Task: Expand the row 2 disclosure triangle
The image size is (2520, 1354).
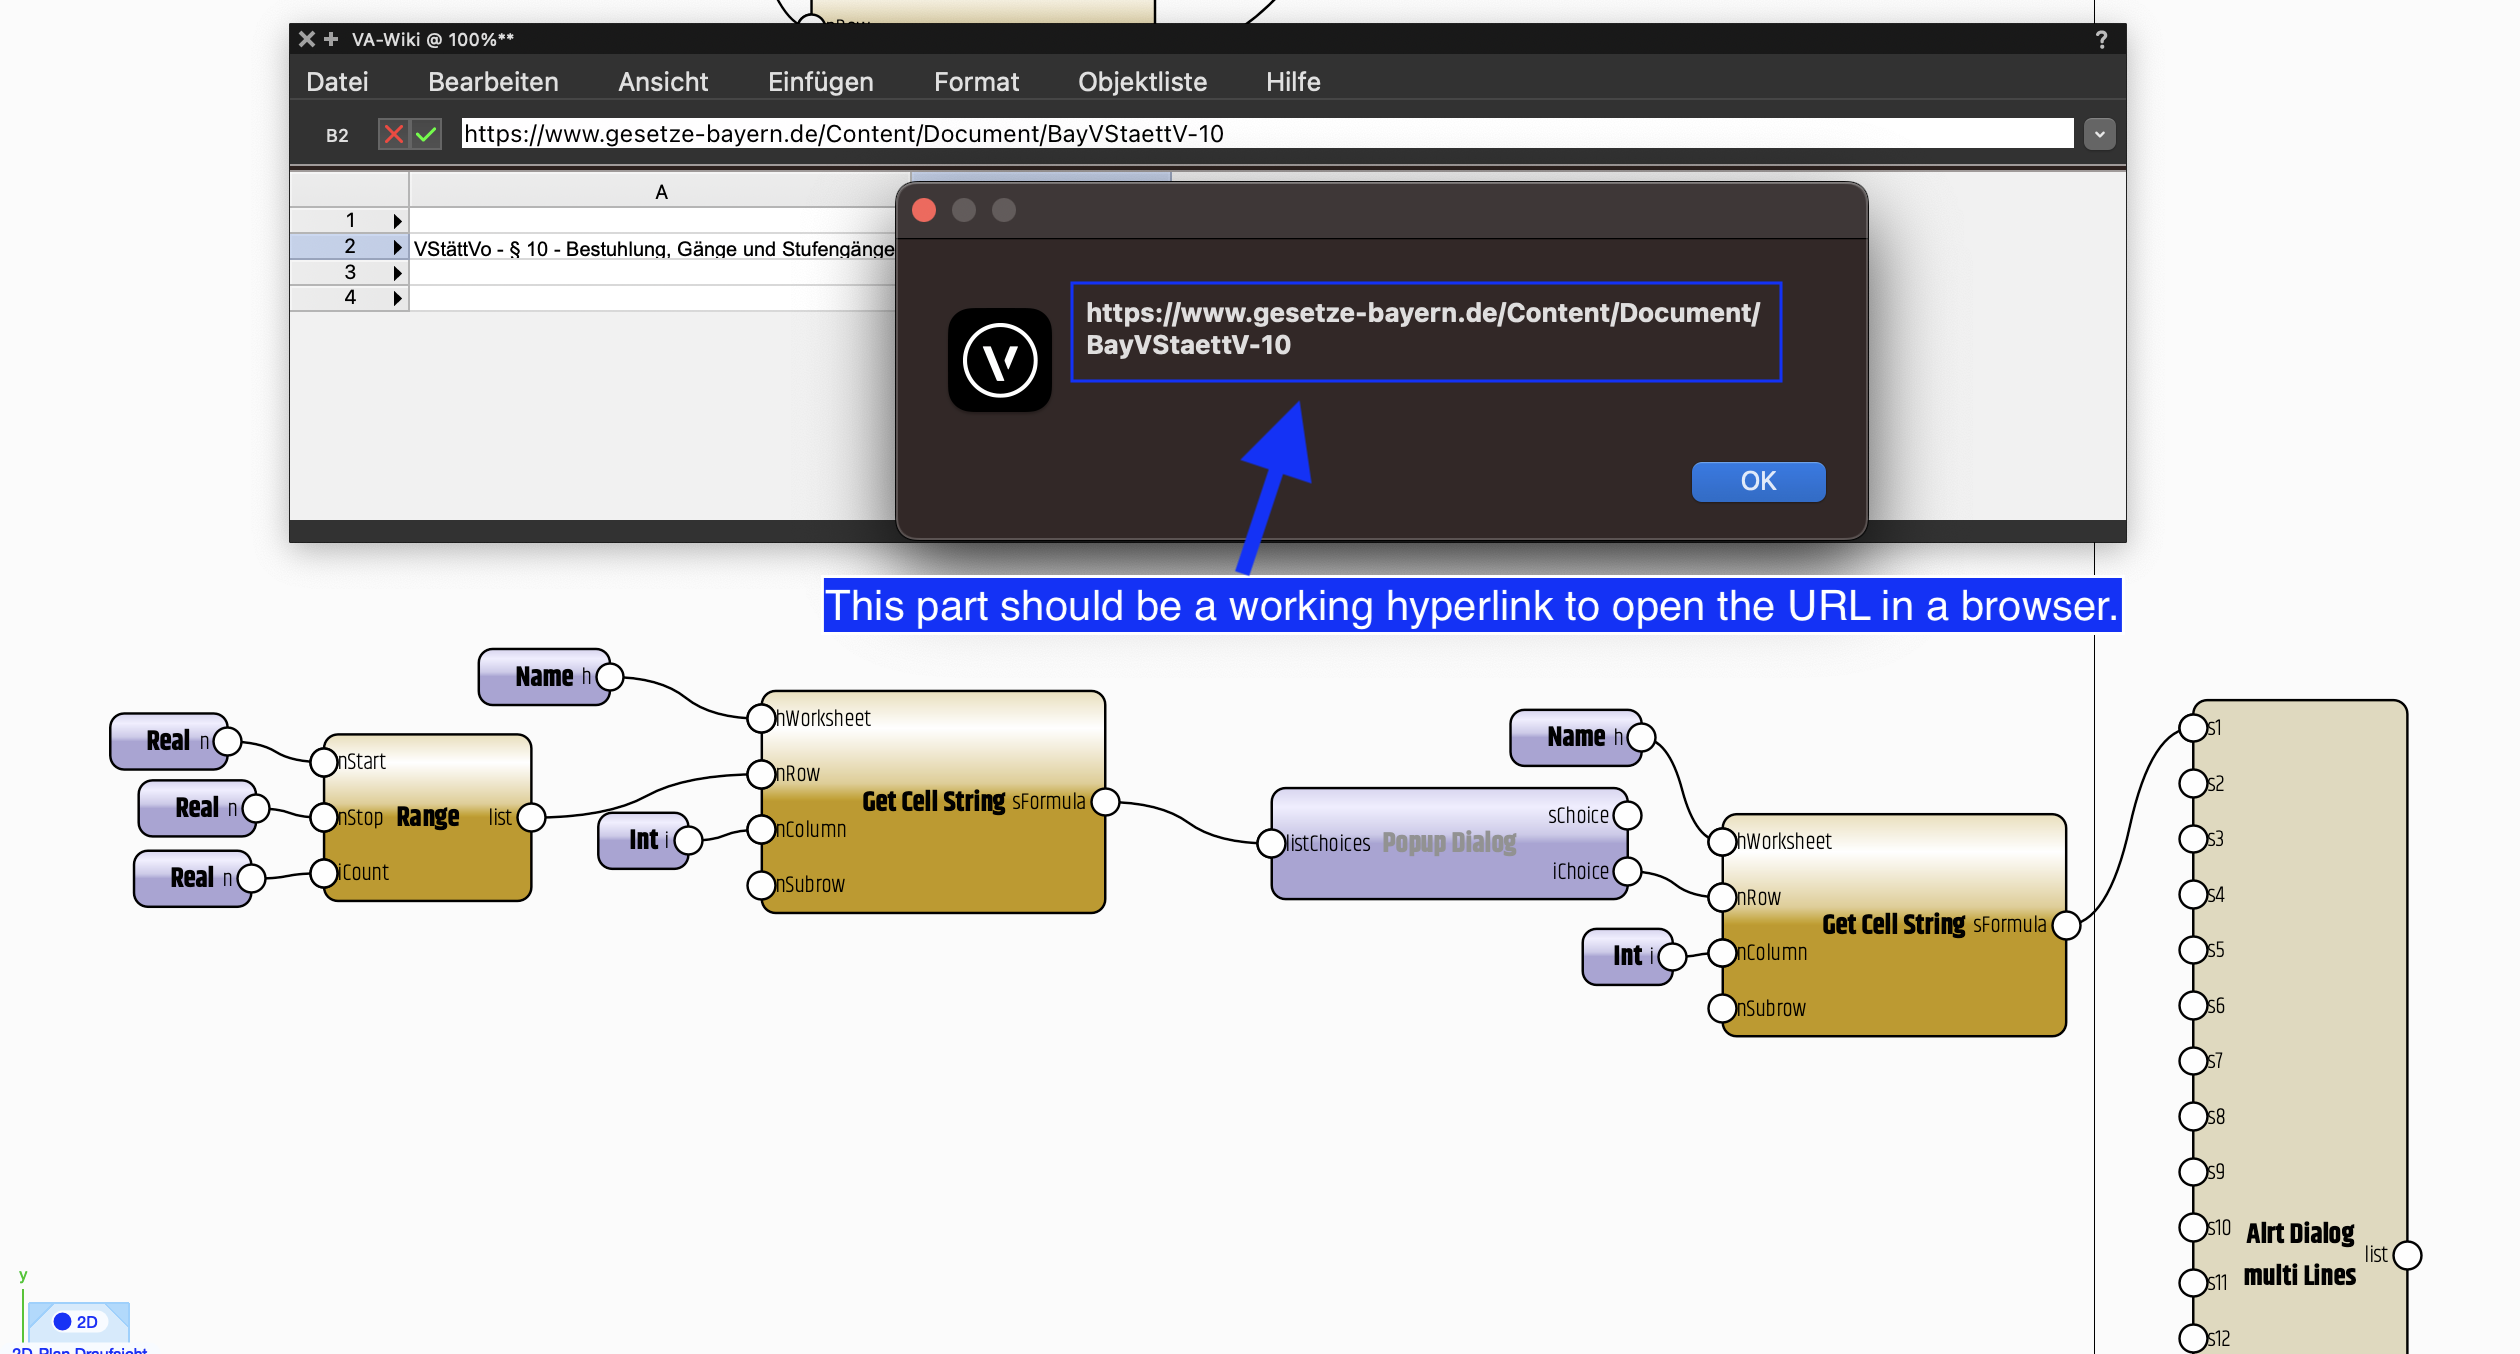Action: tap(397, 247)
